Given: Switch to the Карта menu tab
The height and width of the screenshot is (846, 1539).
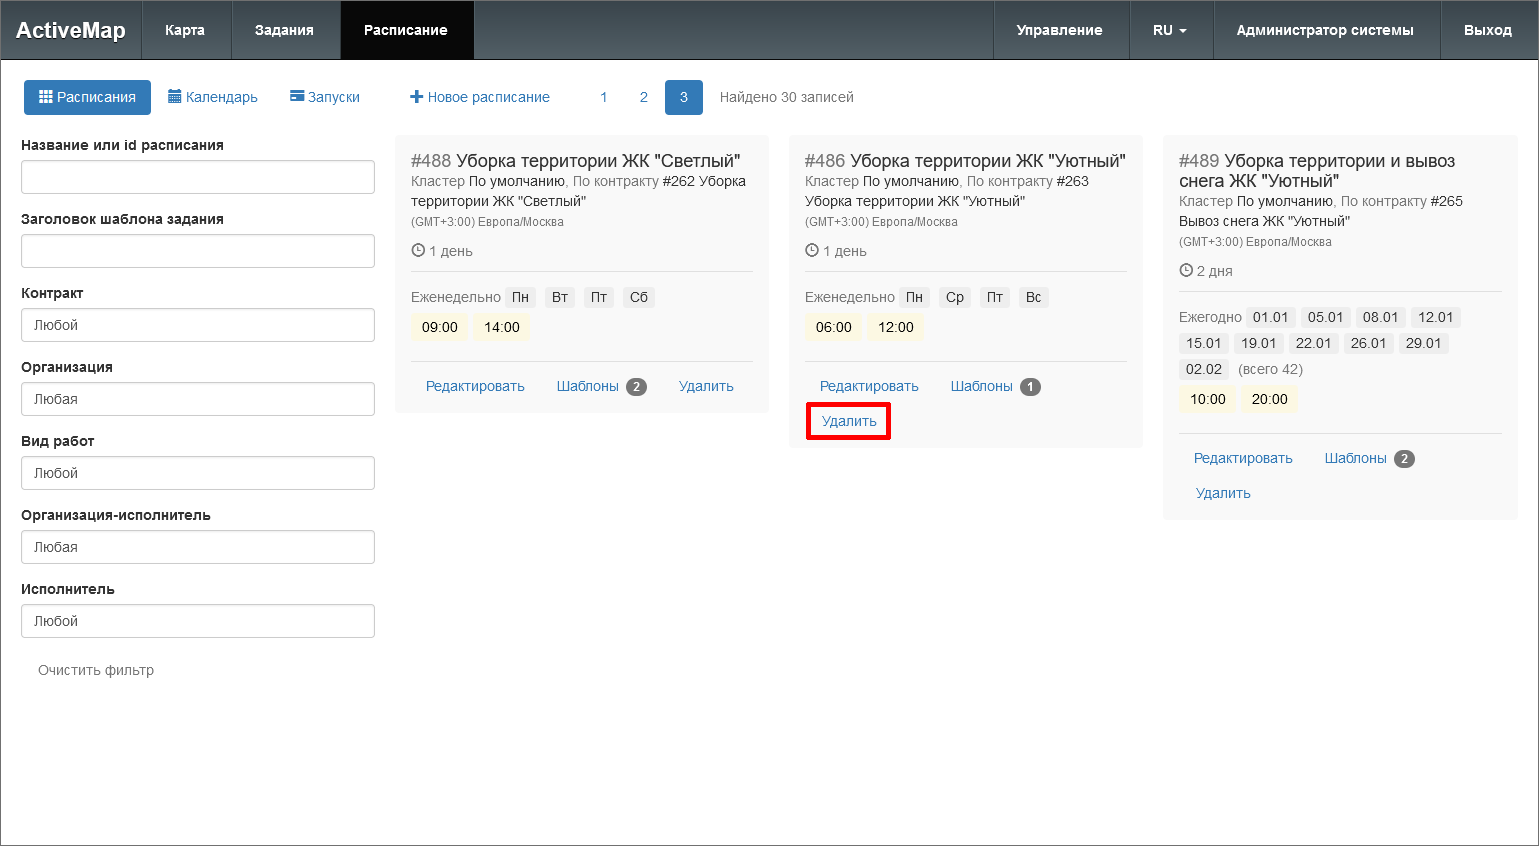Looking at the screenshot, I should coord(185,30).
